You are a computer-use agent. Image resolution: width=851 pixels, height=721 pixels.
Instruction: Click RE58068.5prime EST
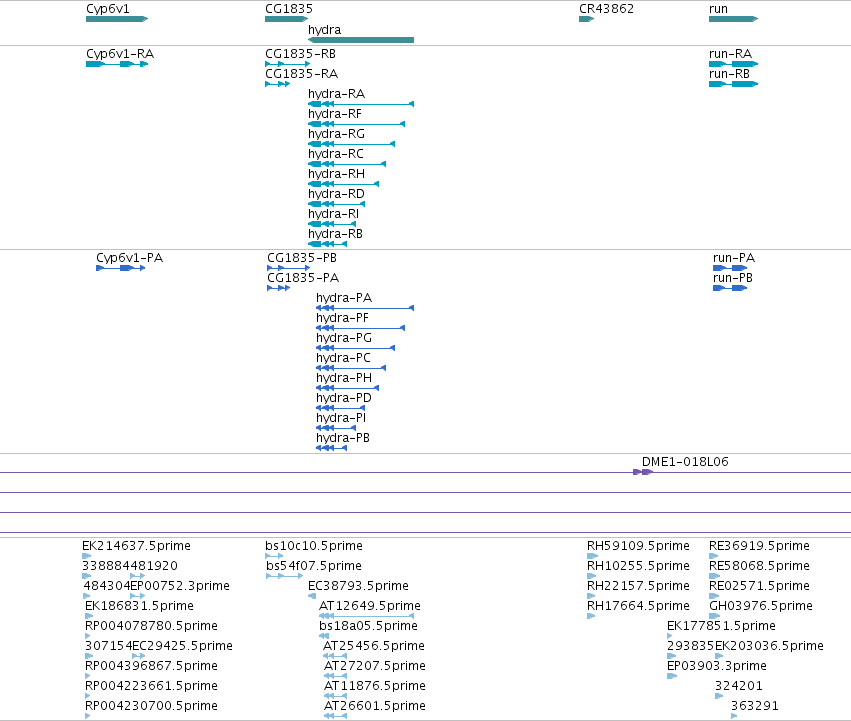(715, 576)
